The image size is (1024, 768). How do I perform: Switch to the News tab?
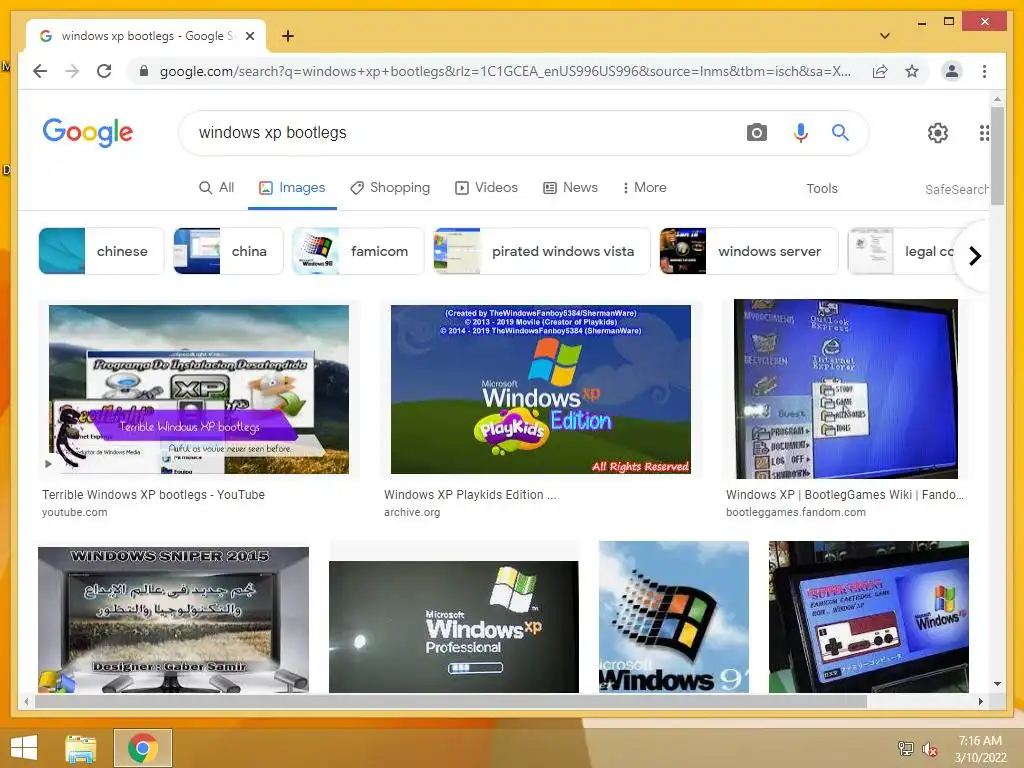[570, 187]
